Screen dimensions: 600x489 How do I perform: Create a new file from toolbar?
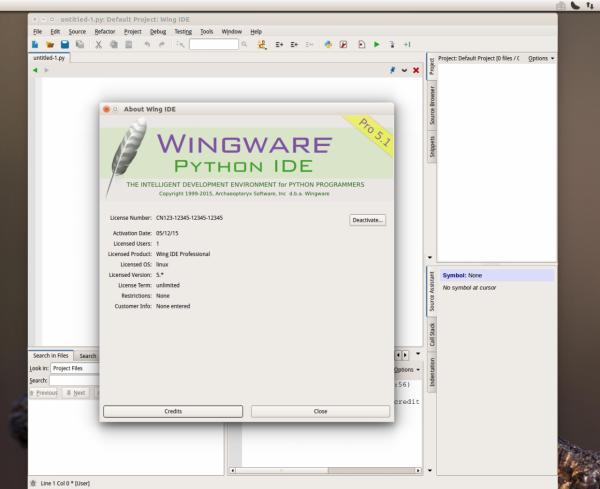click(35, 45)
